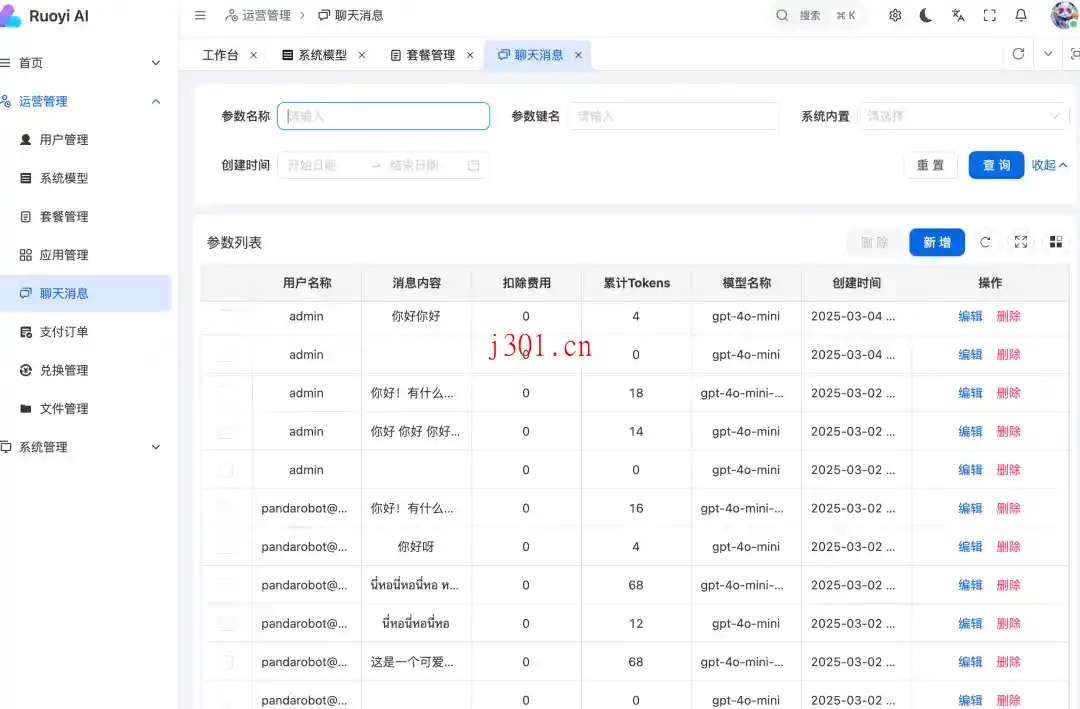Open column settings via the grid icon

point(1055,242)
